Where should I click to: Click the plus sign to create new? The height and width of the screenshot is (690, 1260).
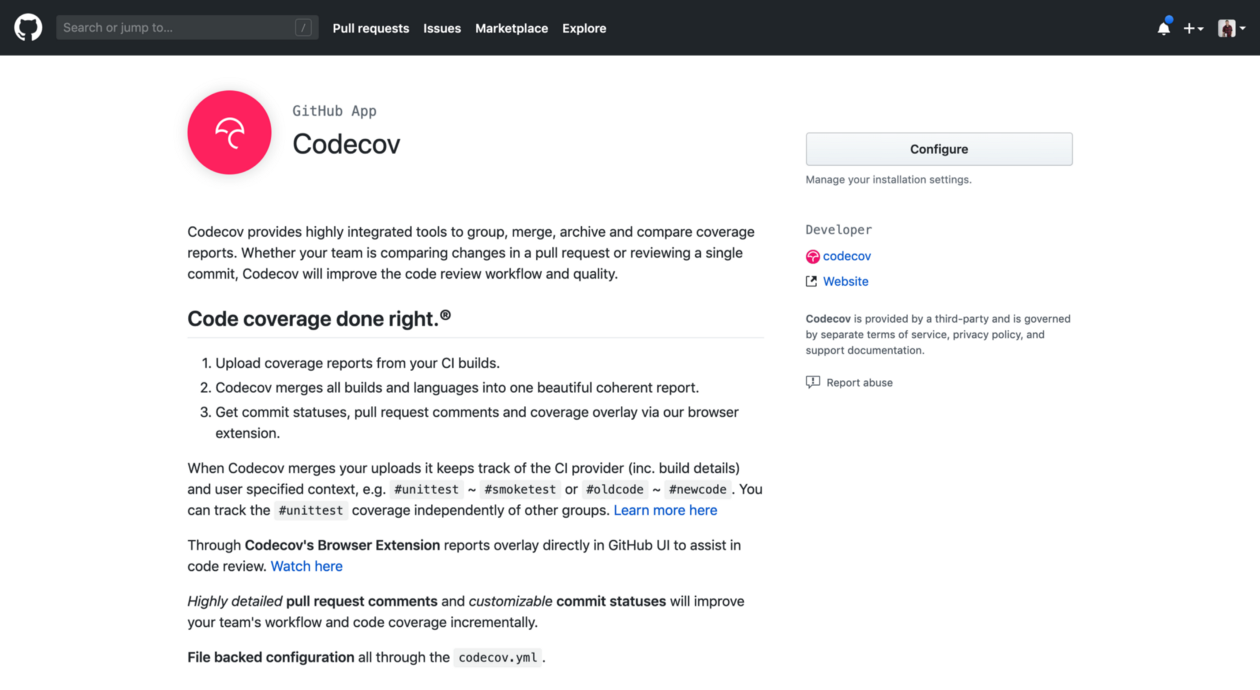tap(1188, 28)
